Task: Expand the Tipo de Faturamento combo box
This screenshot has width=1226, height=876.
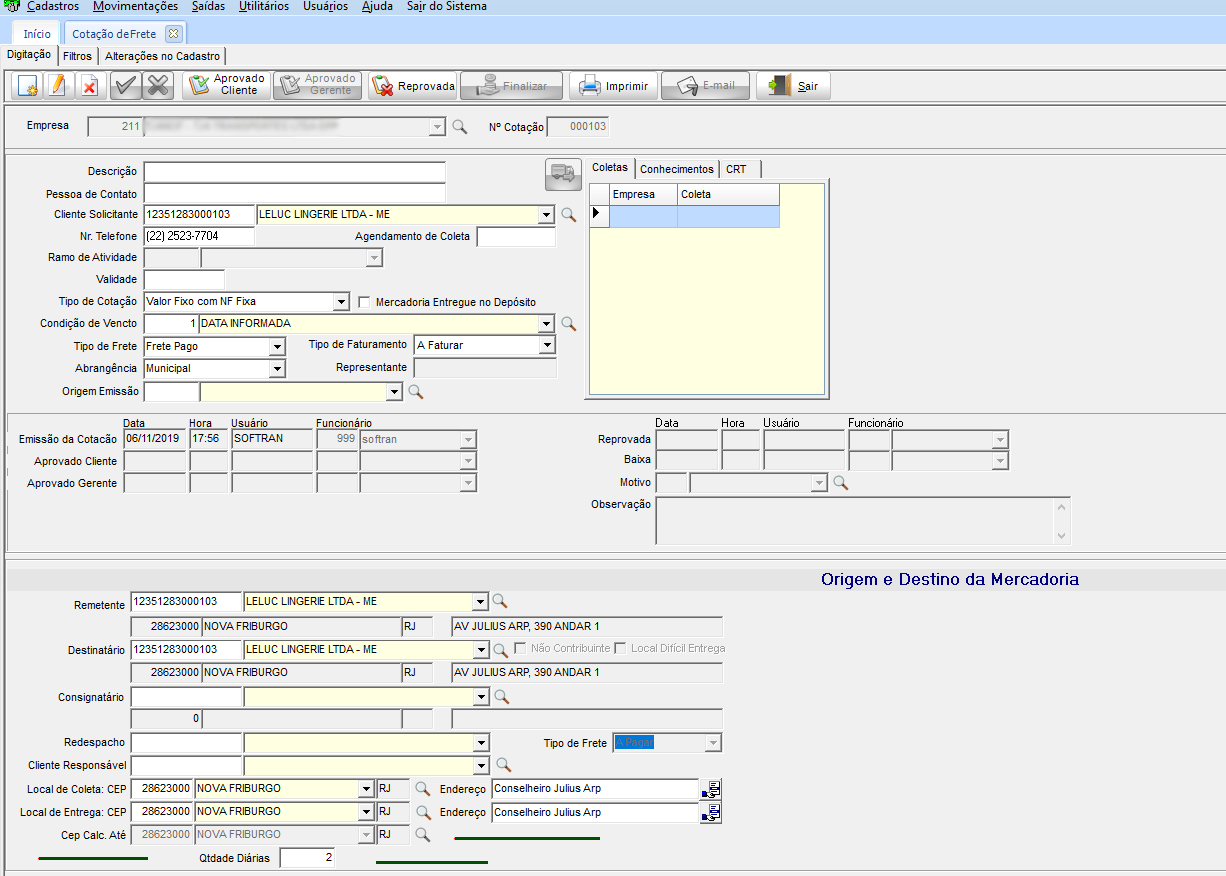Action: 546,345
